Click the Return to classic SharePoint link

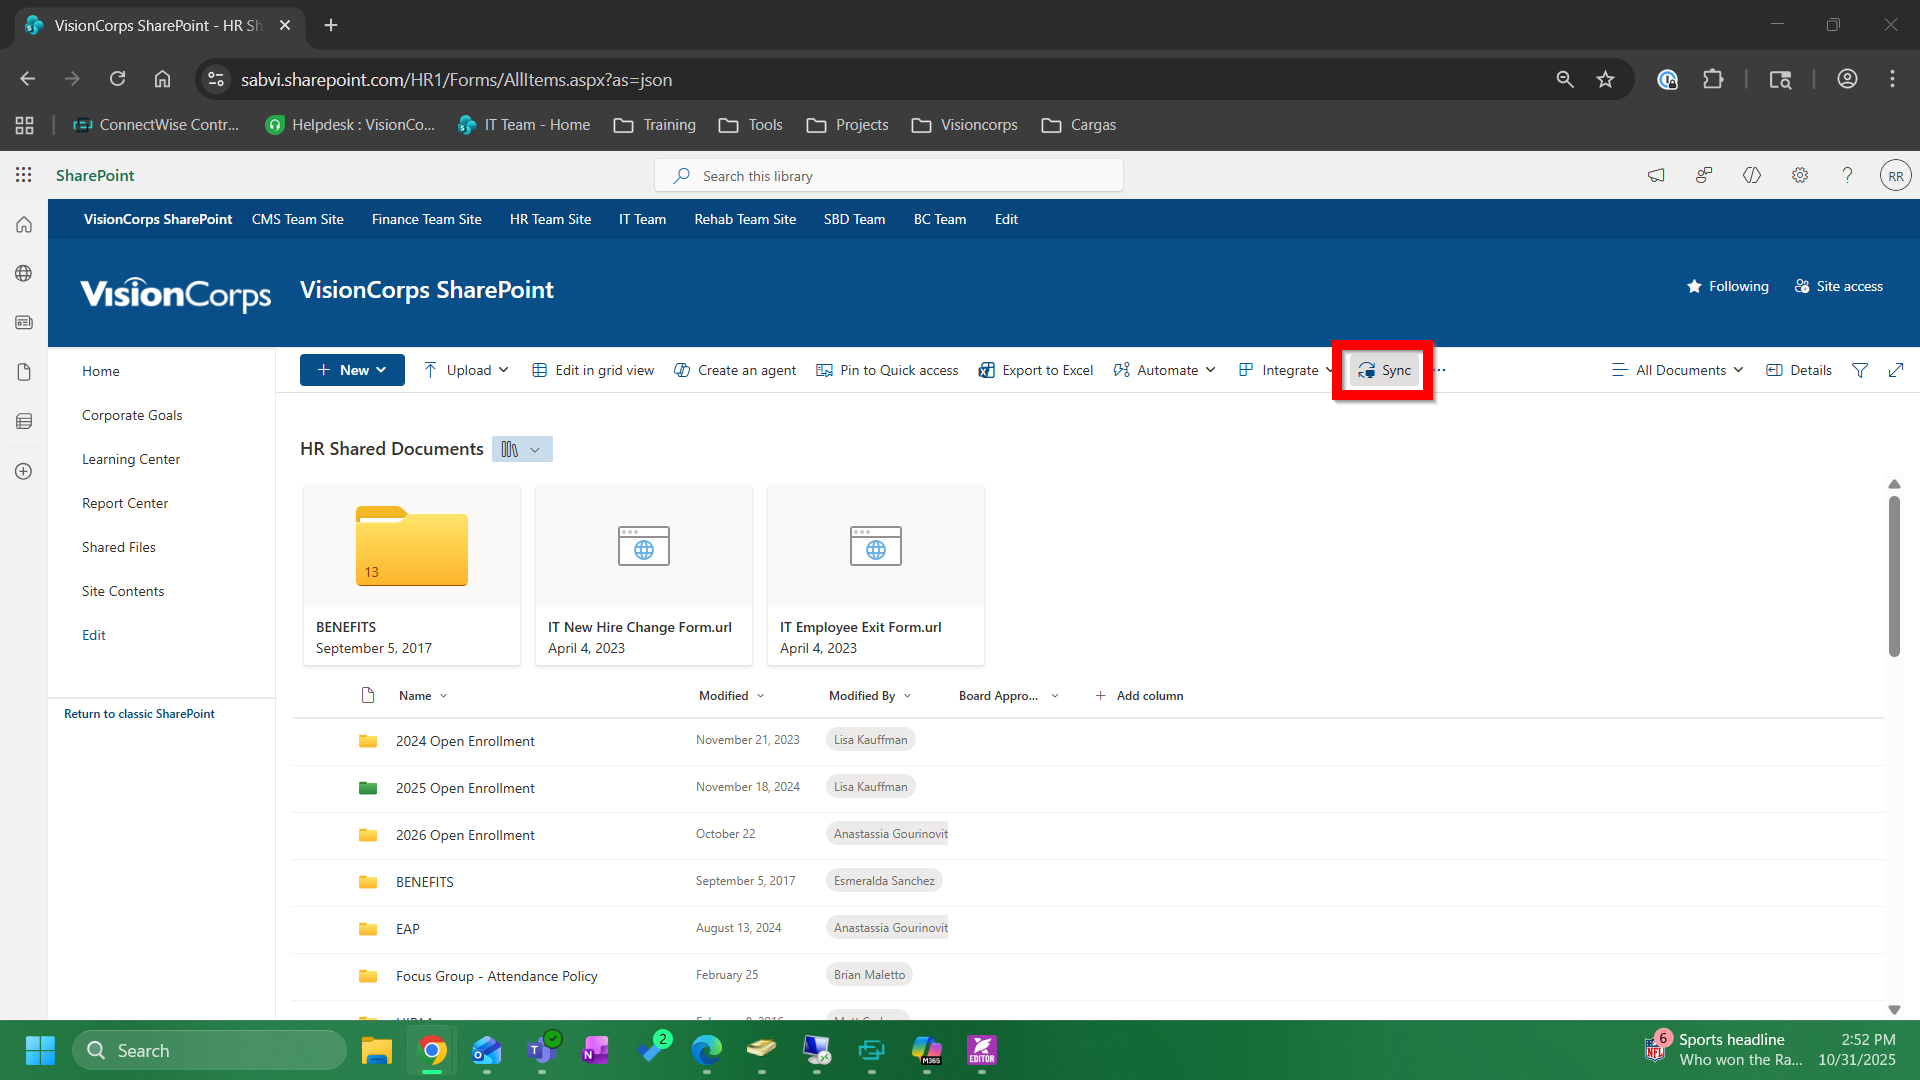pyautogui.click(x=139, y=713)
